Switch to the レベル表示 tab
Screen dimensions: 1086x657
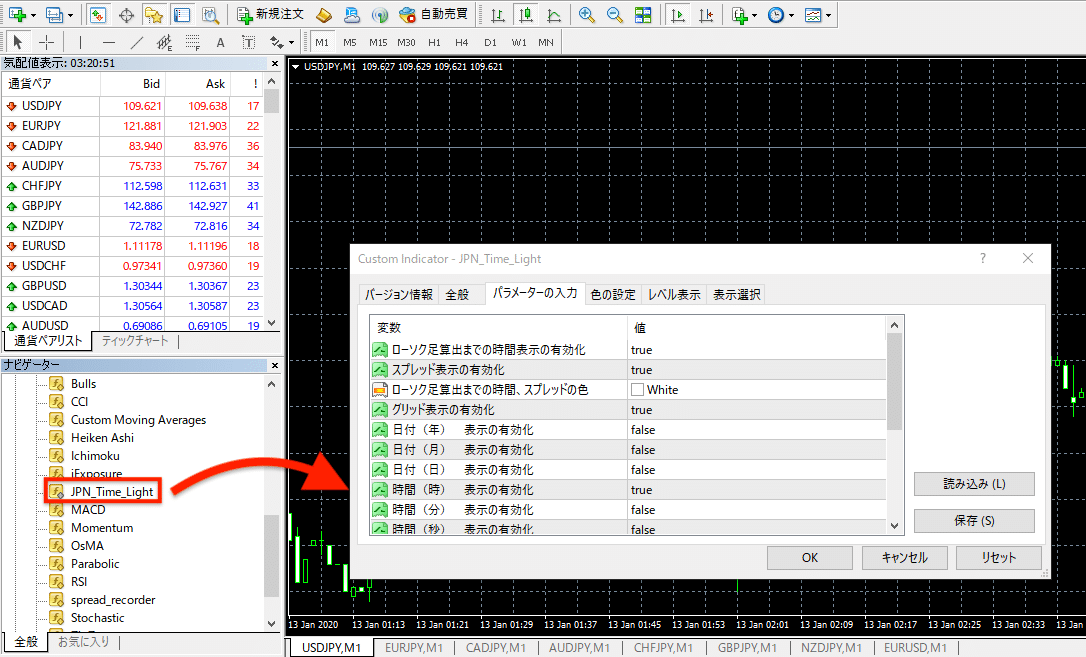pyautogui.click(x=674, y=294)
